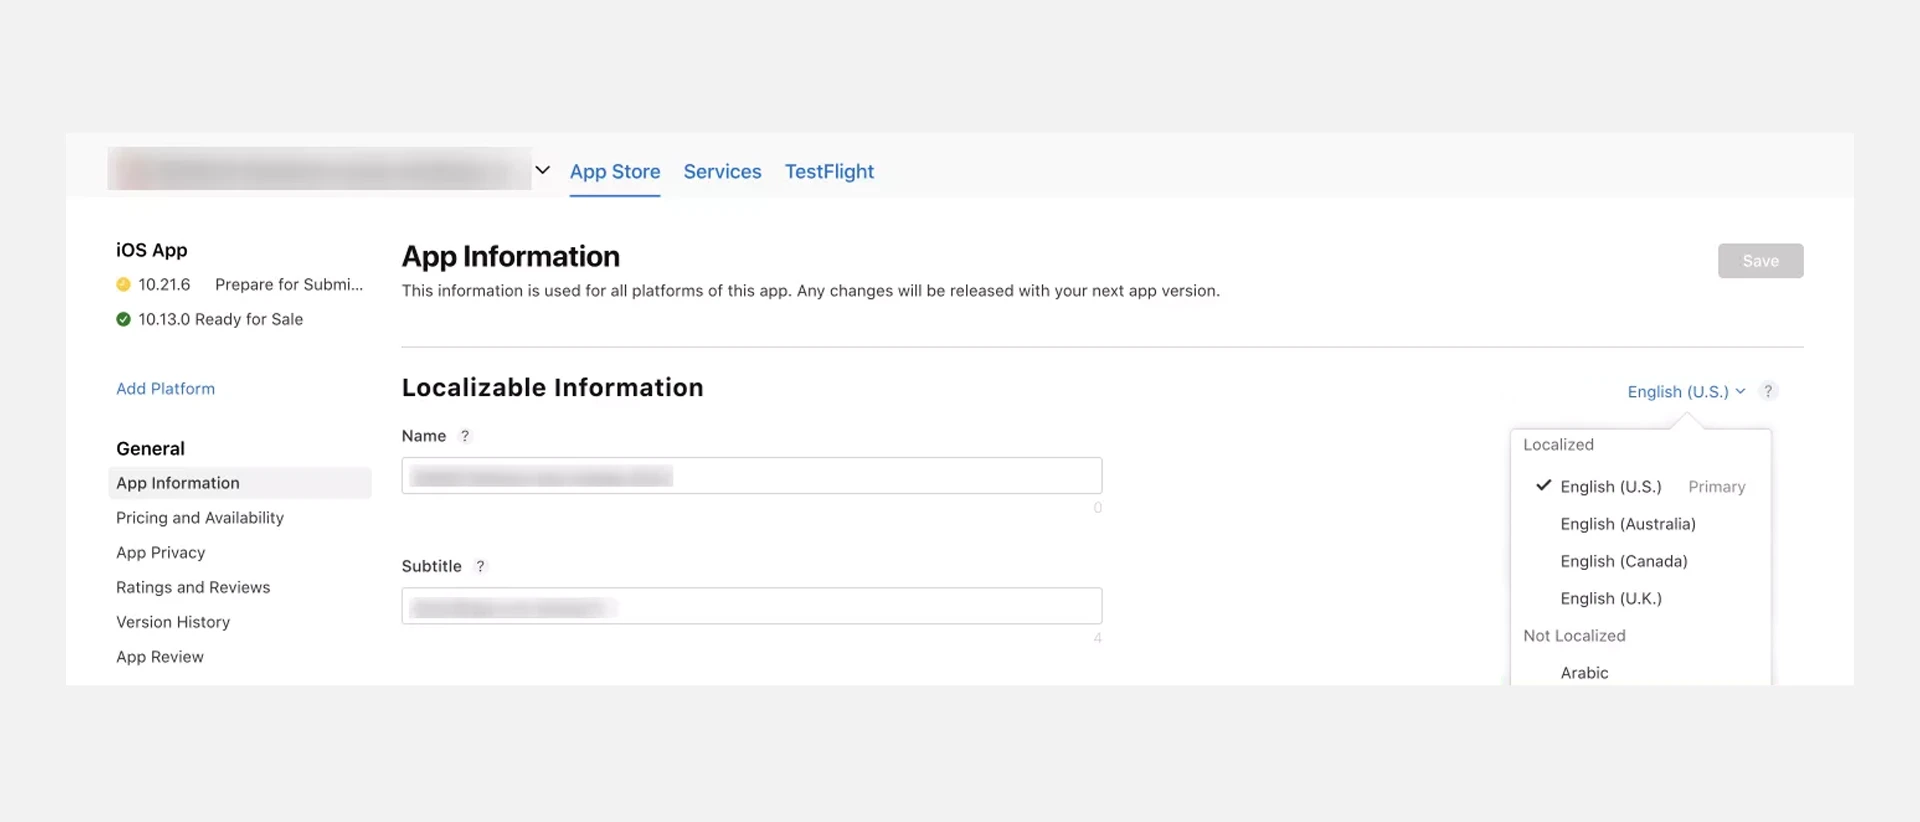This screenshot has width=1920, height=822.
Task: Click the Add Platform link
Action: (x=165, y=388)
